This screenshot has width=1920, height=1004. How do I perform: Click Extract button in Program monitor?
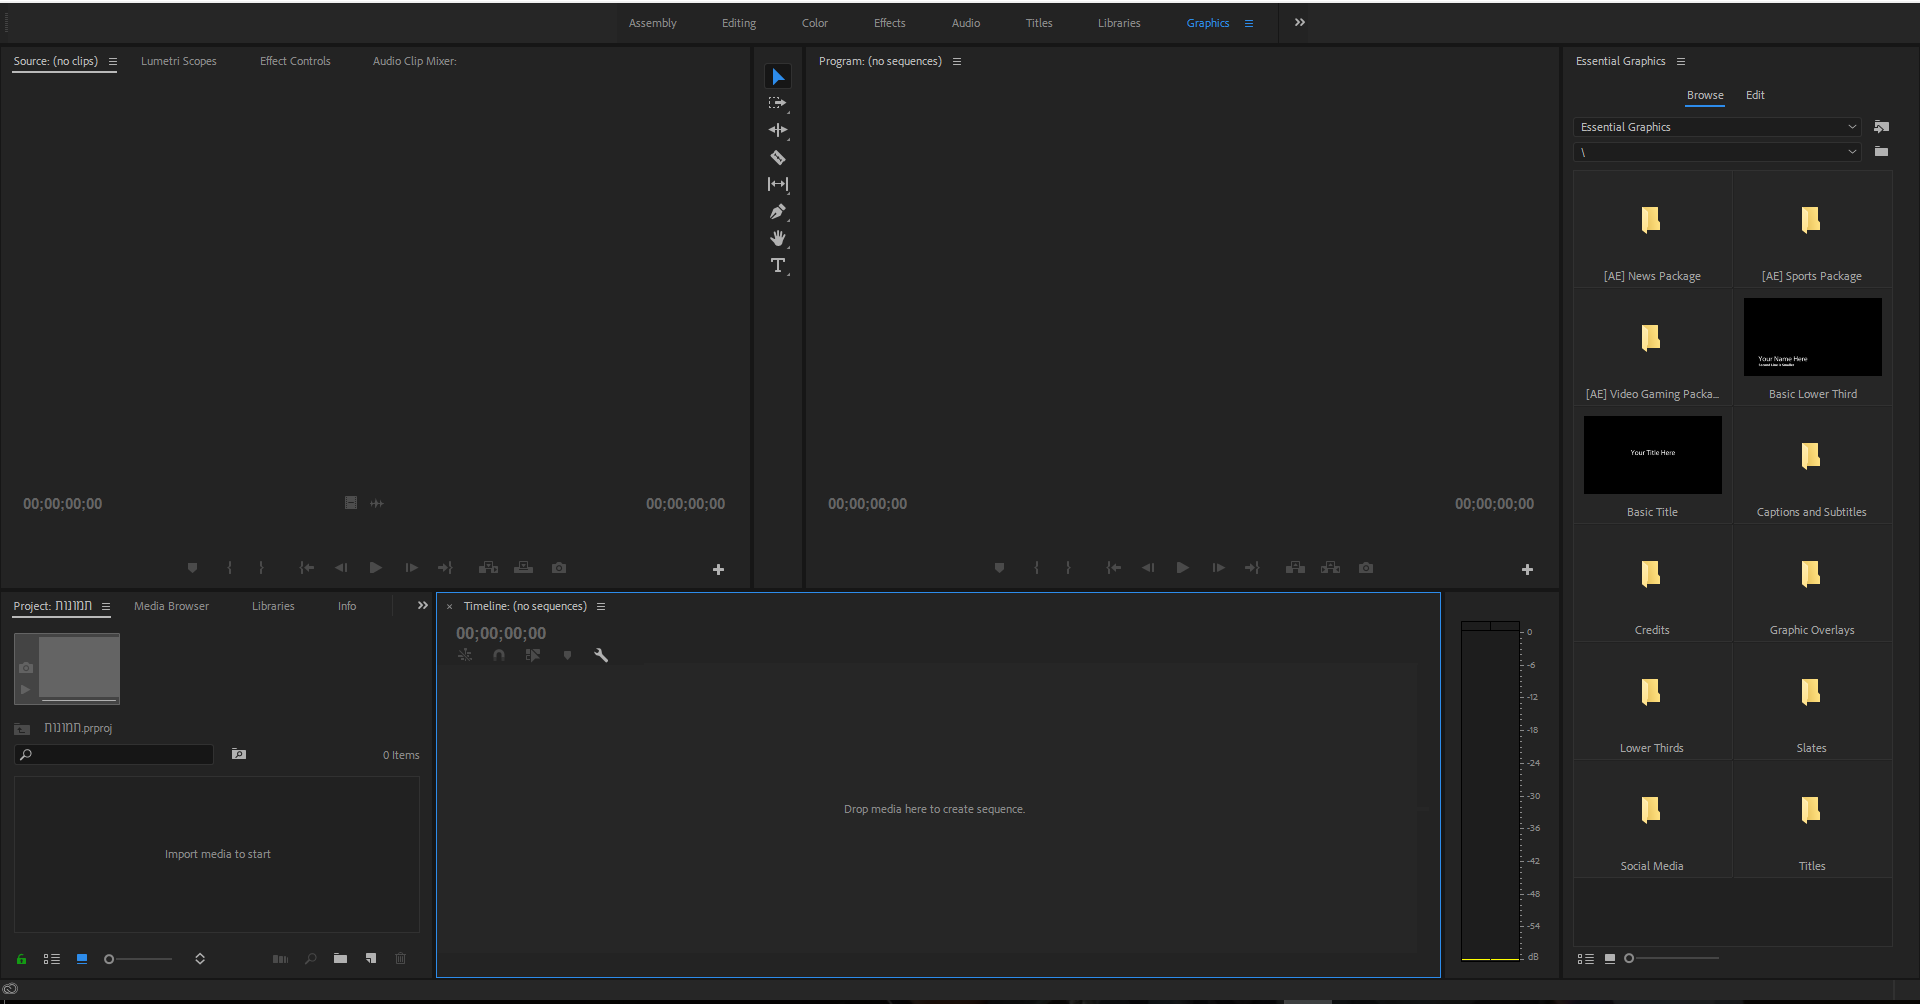tap(1330, 568)
